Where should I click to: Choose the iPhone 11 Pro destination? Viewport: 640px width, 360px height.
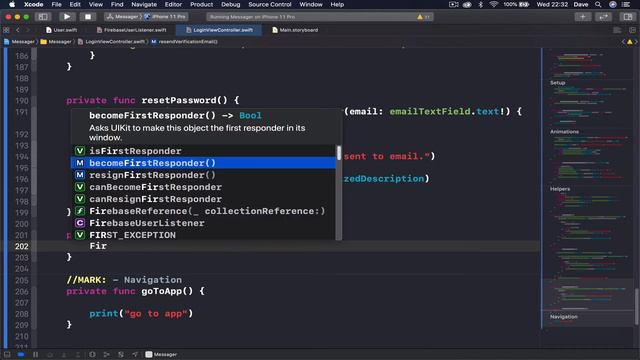coord(165,17)
